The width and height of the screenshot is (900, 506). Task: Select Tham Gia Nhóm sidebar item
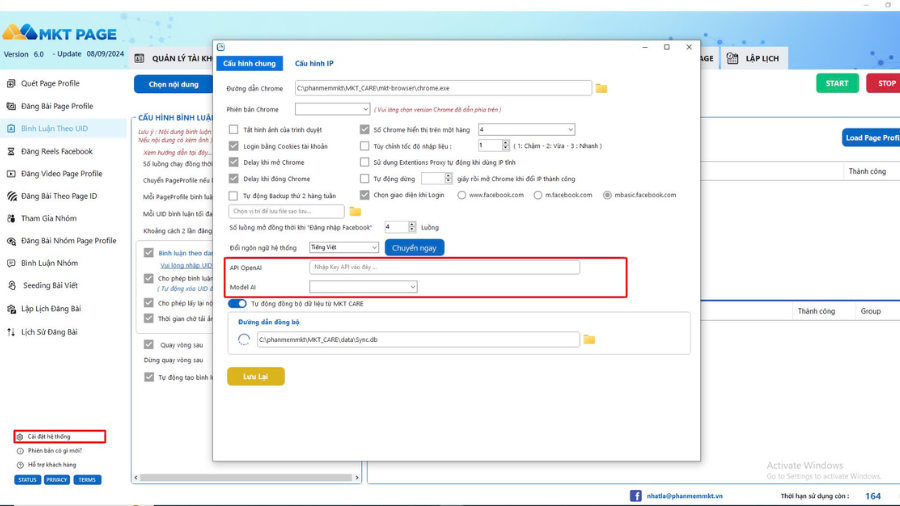coord(50,218)
